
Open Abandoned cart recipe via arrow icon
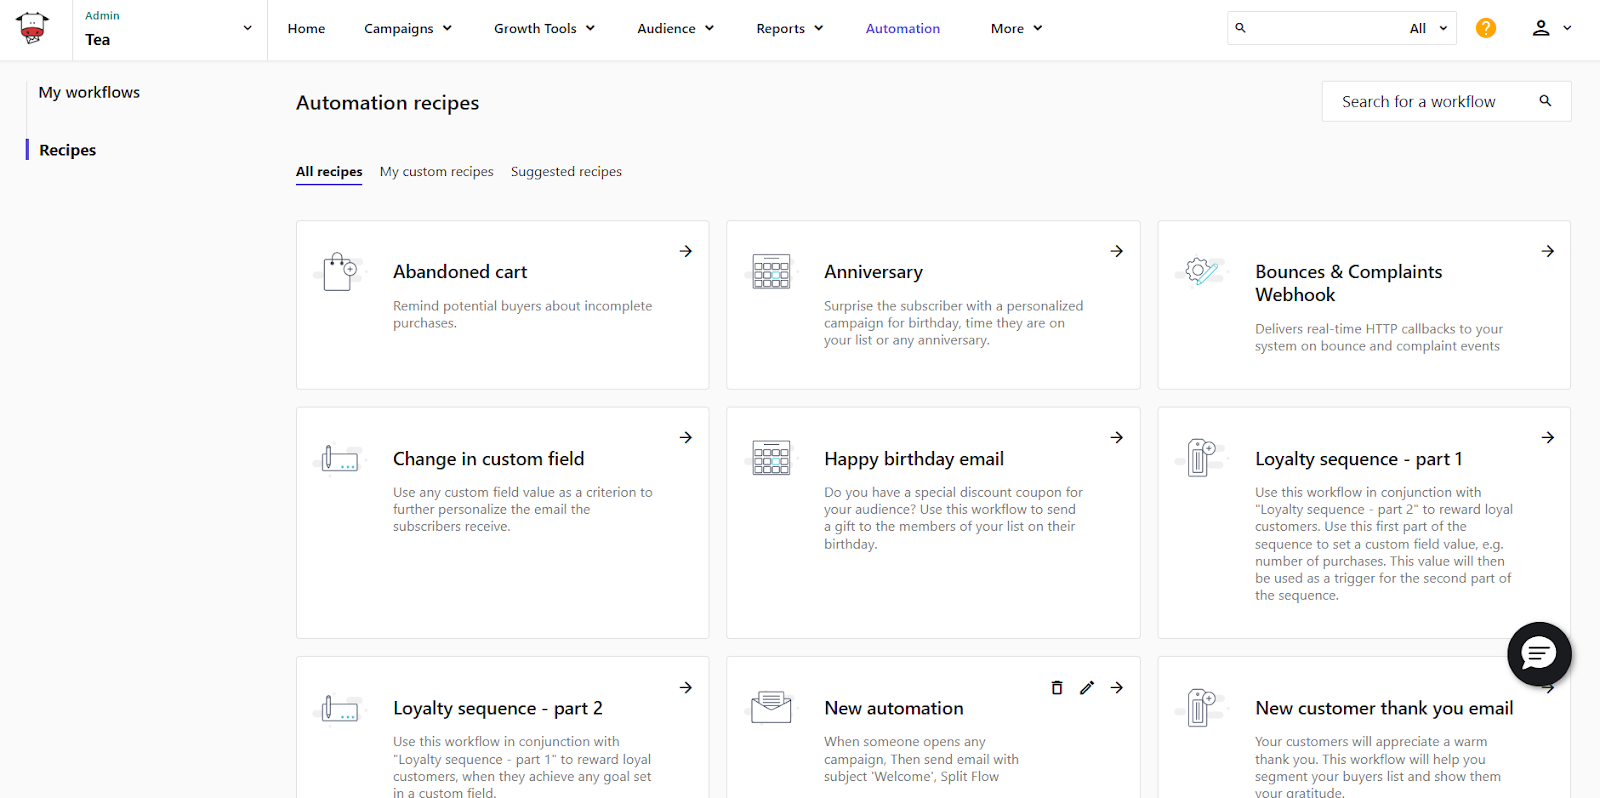click(x=686, y=251)
